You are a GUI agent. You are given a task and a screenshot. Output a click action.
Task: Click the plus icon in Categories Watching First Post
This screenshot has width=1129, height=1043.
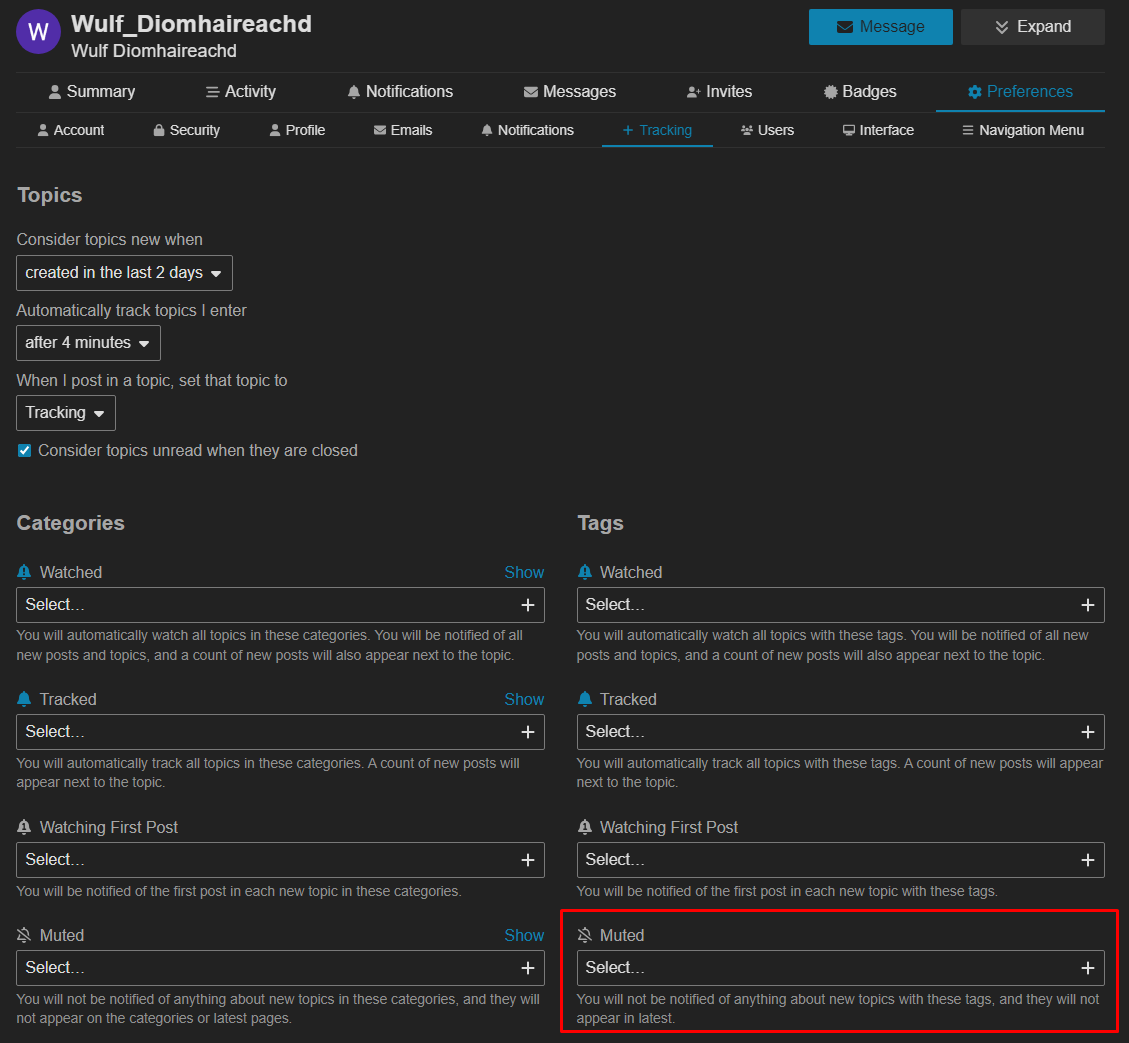(x=528, y=860)
